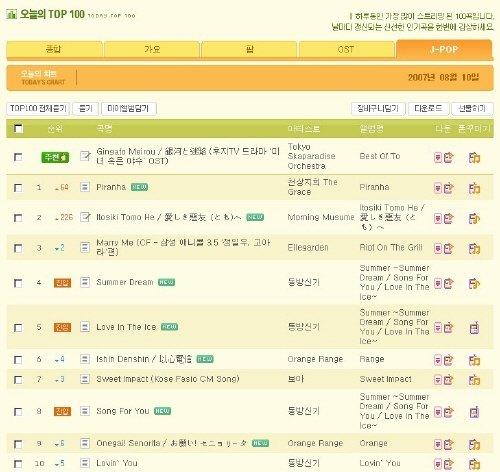Click the 선물하기 gift button
500x472 pixels.
(x=472, y=109)
